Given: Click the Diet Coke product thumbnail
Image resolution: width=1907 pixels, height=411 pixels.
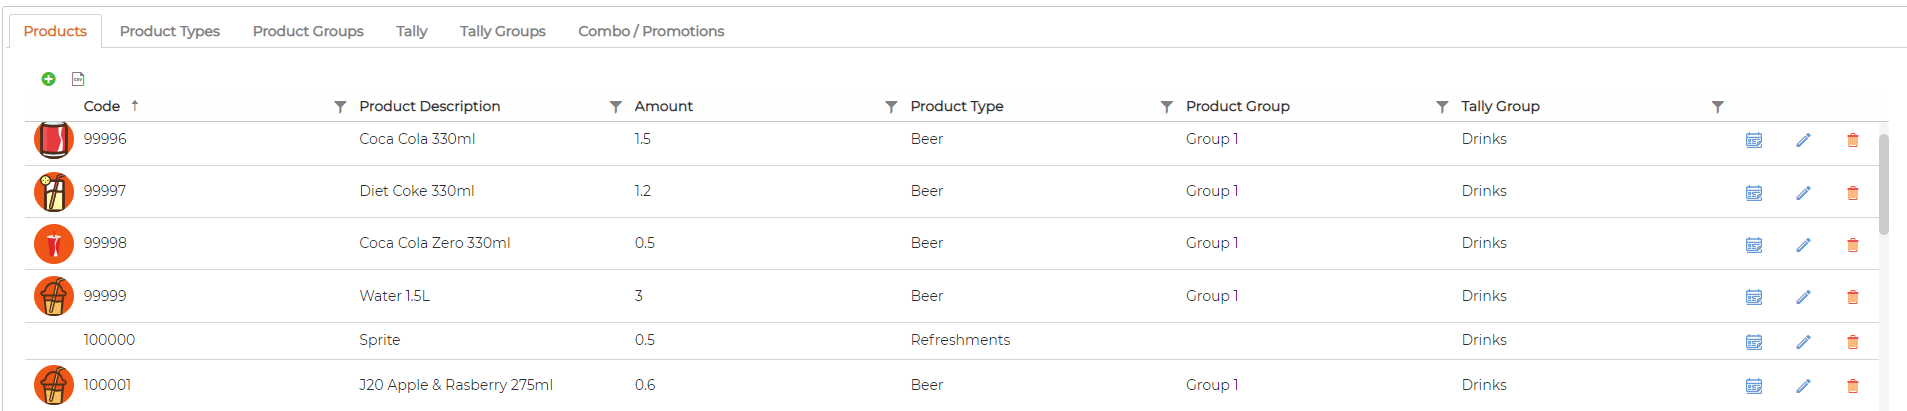Looking at the screenshot, I should click(54, 192).
